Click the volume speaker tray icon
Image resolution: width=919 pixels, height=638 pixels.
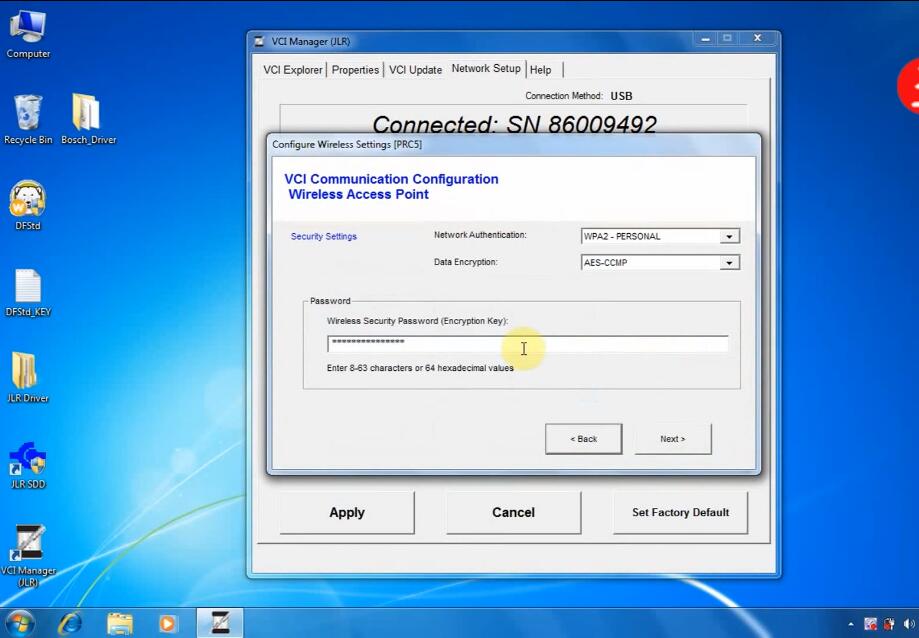[x=910, y=624]
